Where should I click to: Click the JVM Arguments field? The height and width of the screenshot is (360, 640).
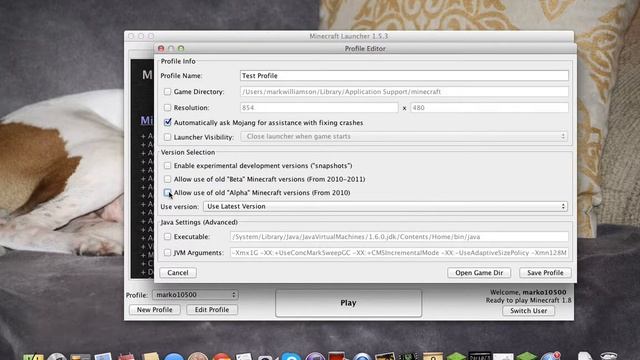click(x=399, y=252)
